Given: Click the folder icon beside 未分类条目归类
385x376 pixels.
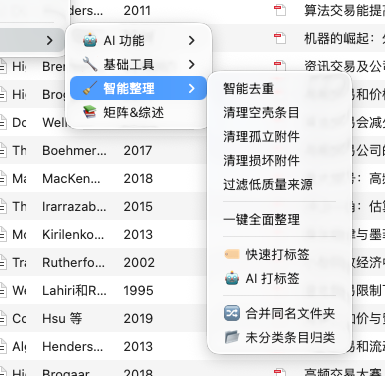Looking at the screenshot, I should click(x=232, y=337).
